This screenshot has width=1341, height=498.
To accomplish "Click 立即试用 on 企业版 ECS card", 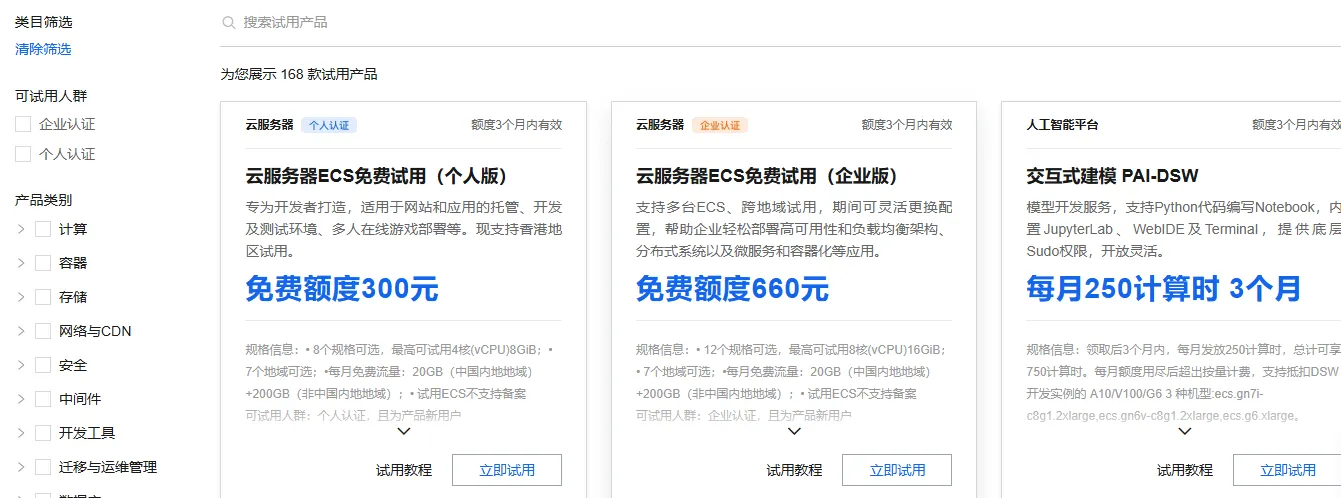I will [x=897, y=470].
